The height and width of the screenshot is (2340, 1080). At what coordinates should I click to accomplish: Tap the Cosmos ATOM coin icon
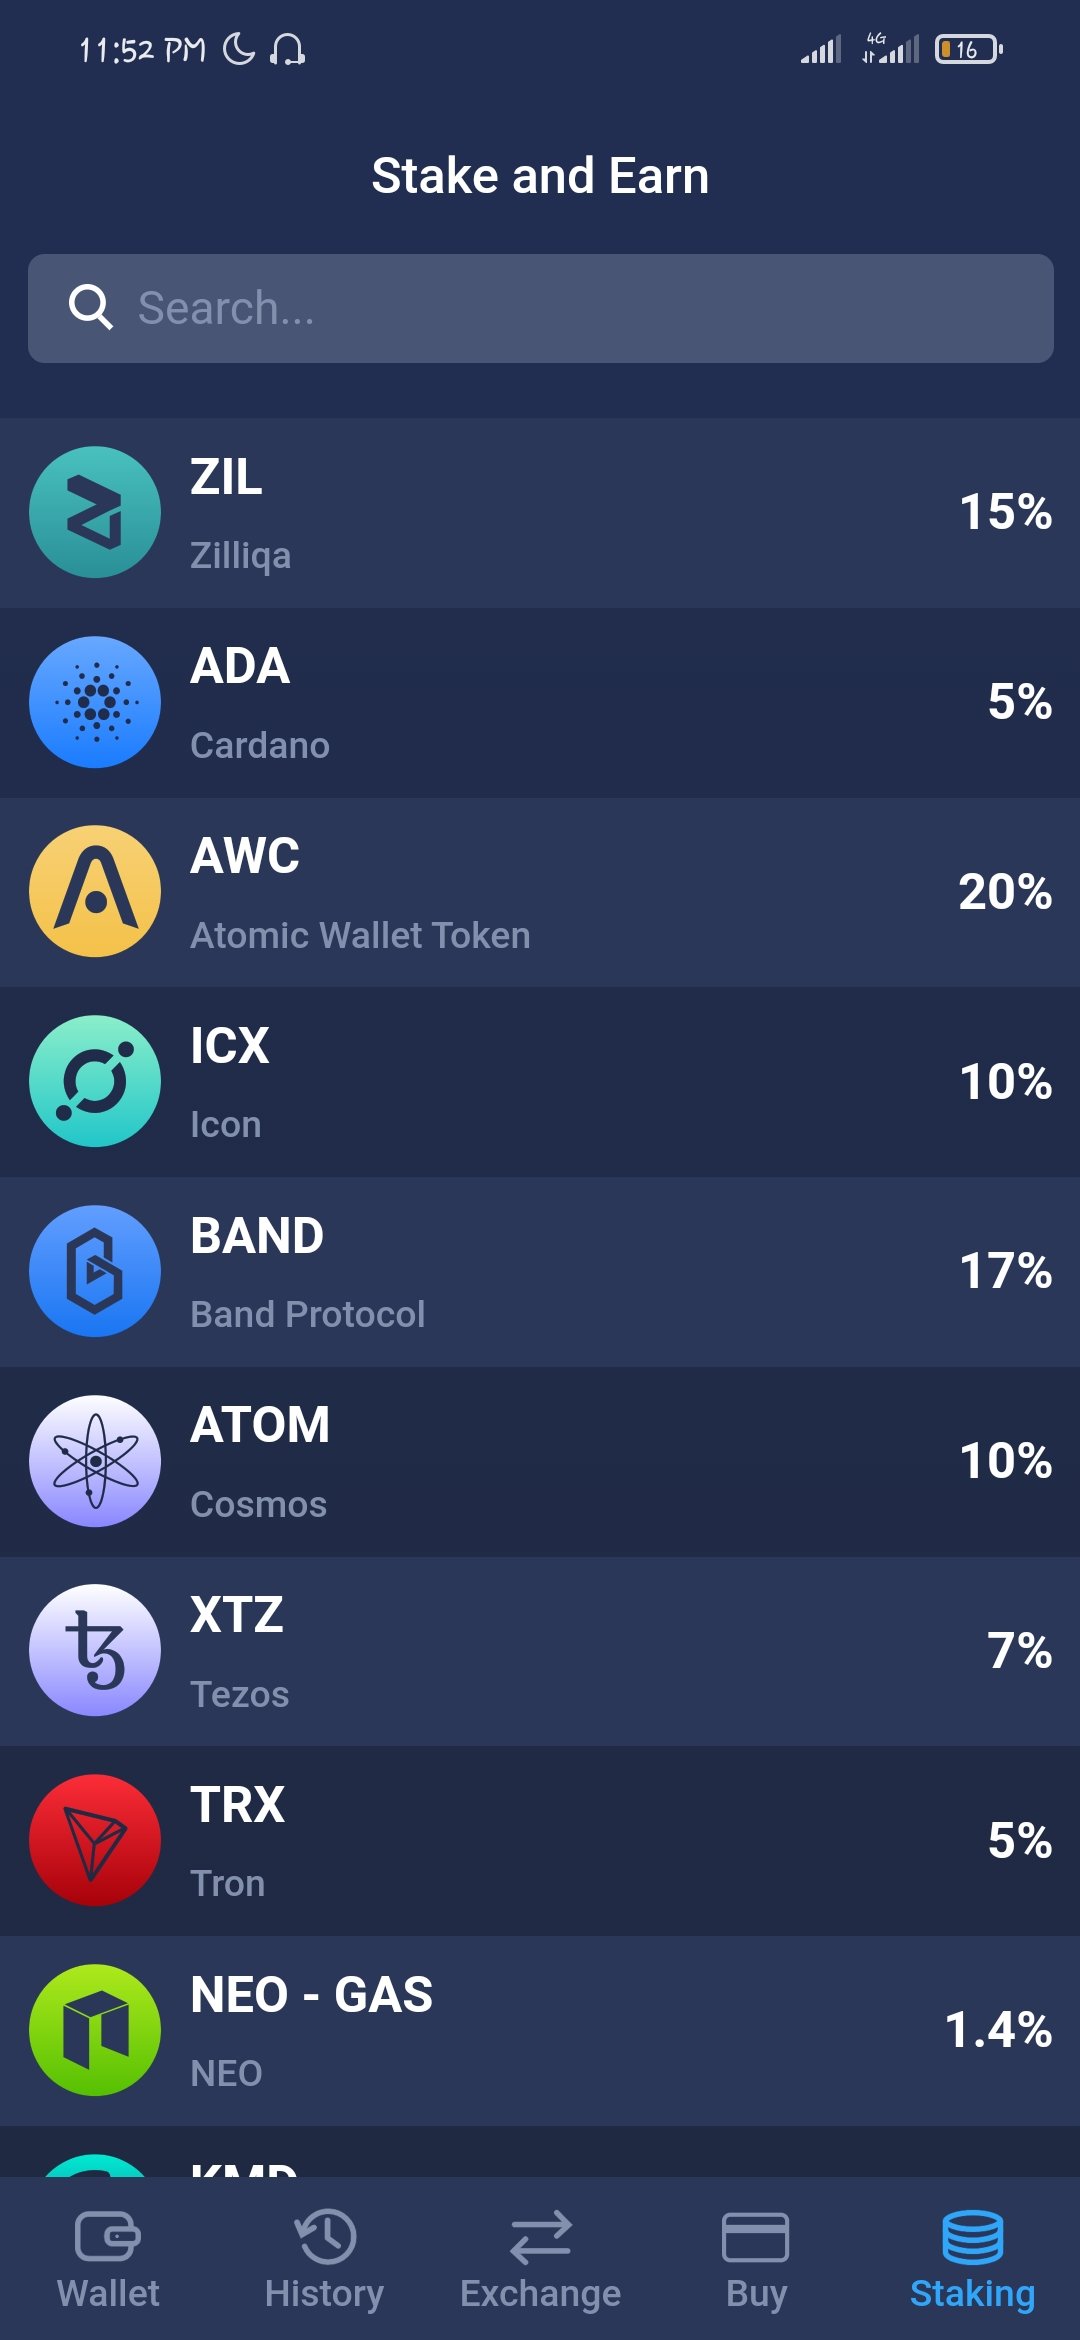95,1461
